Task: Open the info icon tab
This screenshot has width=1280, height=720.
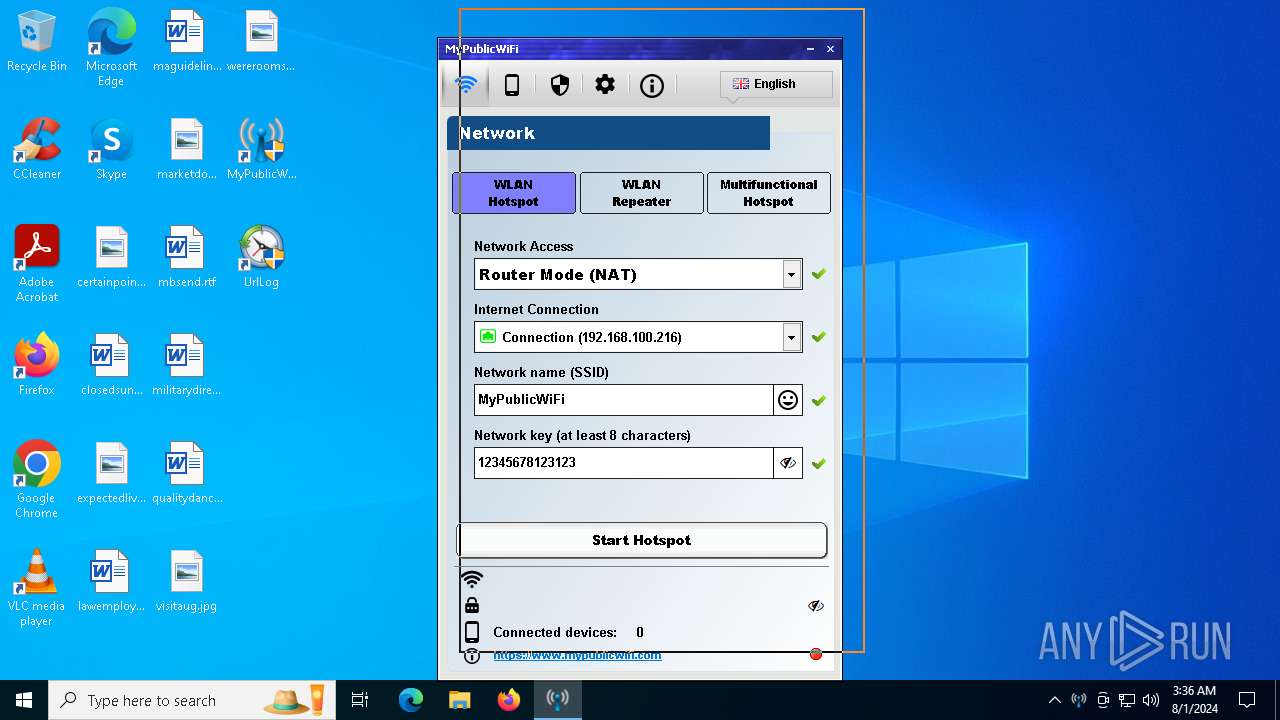Action: [652, 85]
